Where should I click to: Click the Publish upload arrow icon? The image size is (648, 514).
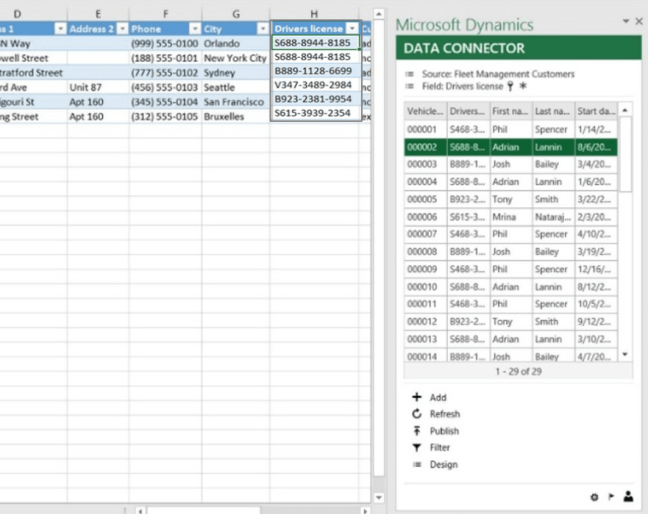tap(417, 431)
